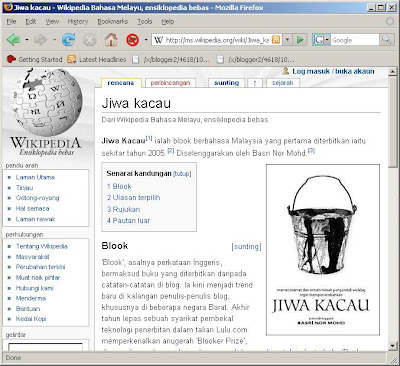The height and width of the screenshot is (366, 400).
Task: Open the search engine selector dropdown arrow
Action: pyautogui.click(x=327, y=40)
